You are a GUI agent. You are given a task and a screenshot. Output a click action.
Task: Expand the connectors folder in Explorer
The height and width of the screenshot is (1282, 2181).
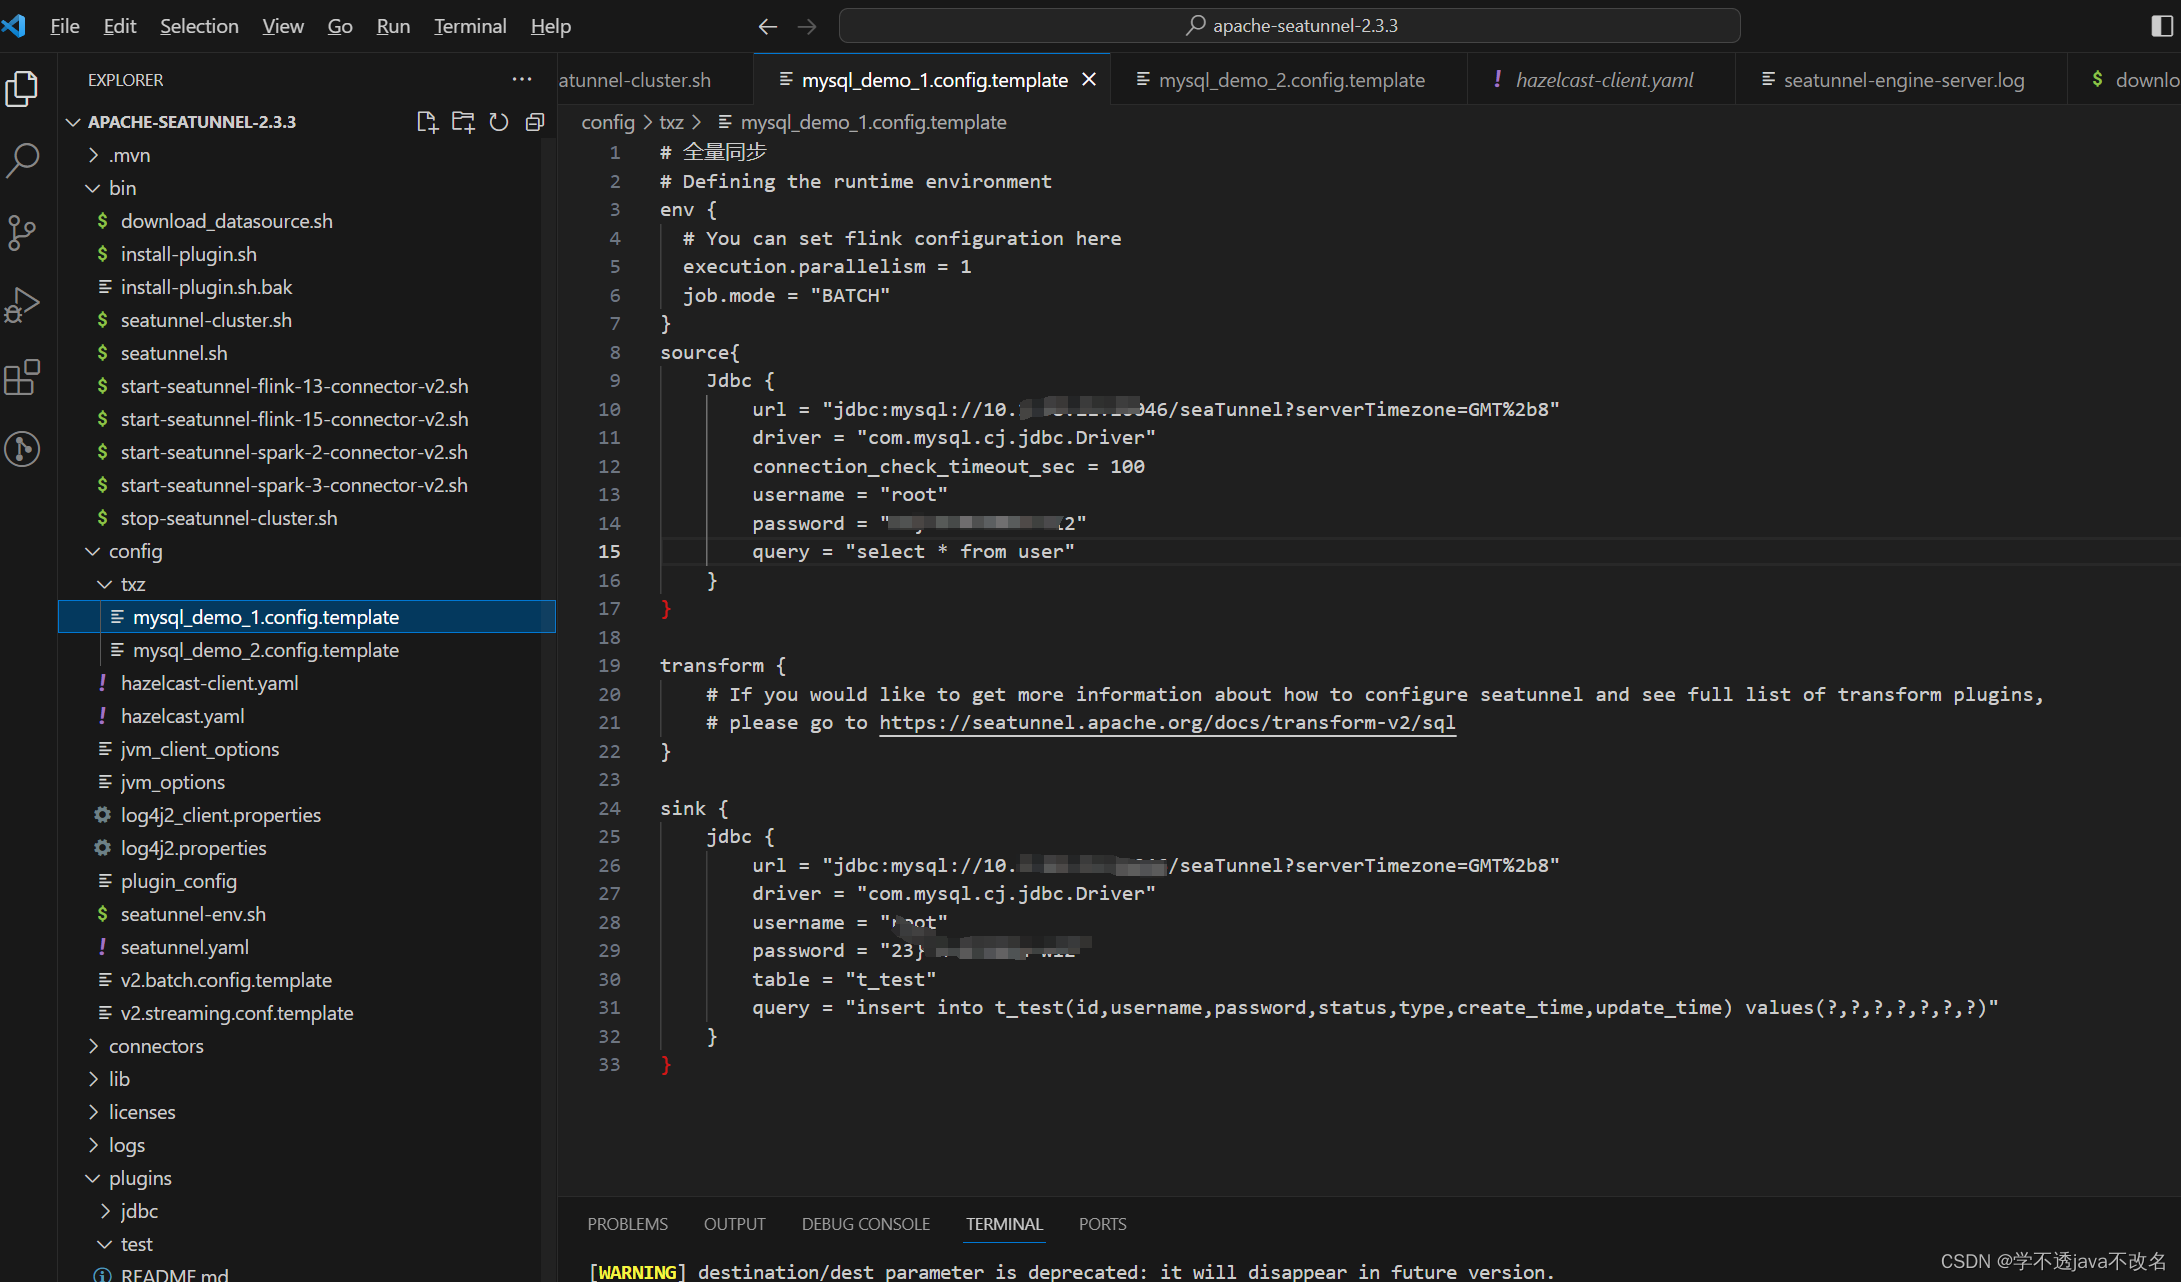click(153, 1045)
